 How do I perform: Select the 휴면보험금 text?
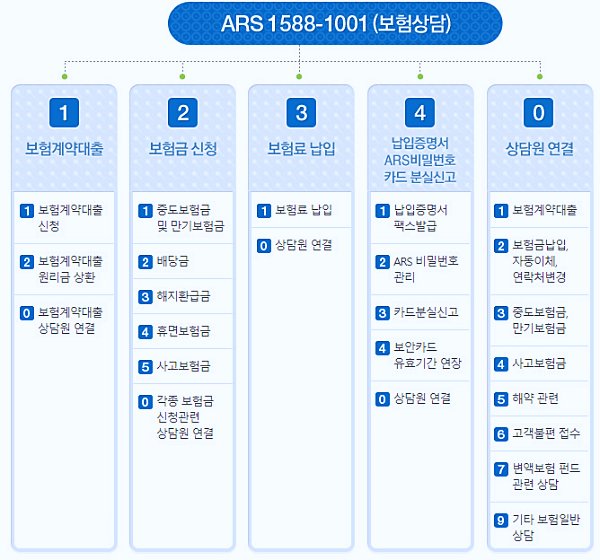(x=183, y=331)
